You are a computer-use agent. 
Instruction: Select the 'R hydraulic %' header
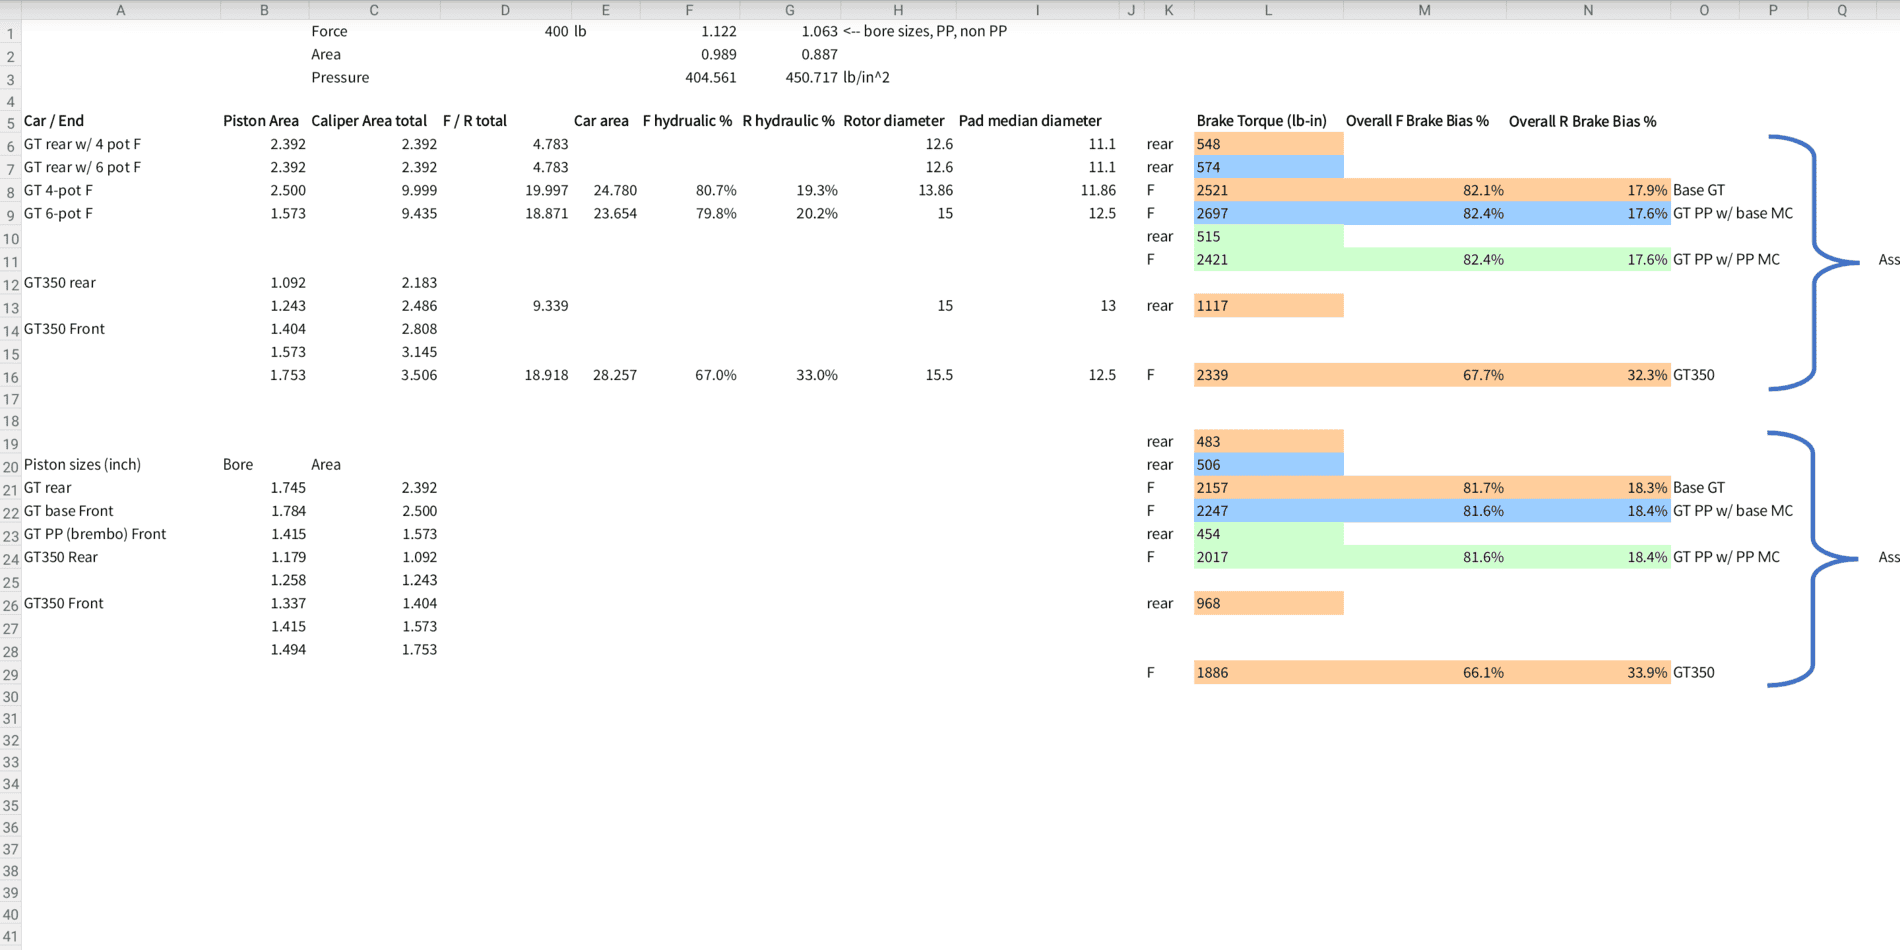click(788, 121)
